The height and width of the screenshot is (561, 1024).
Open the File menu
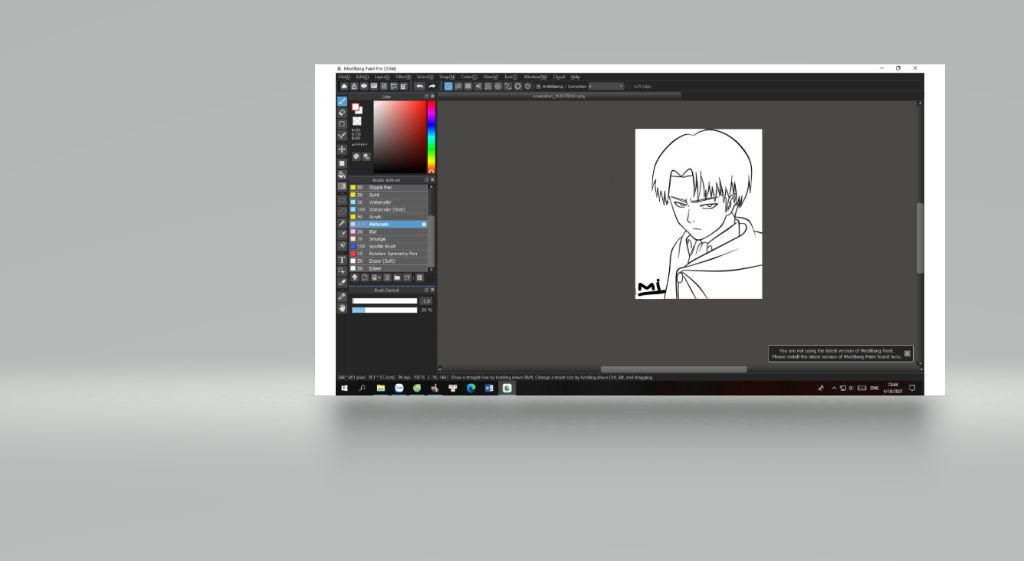344,77
